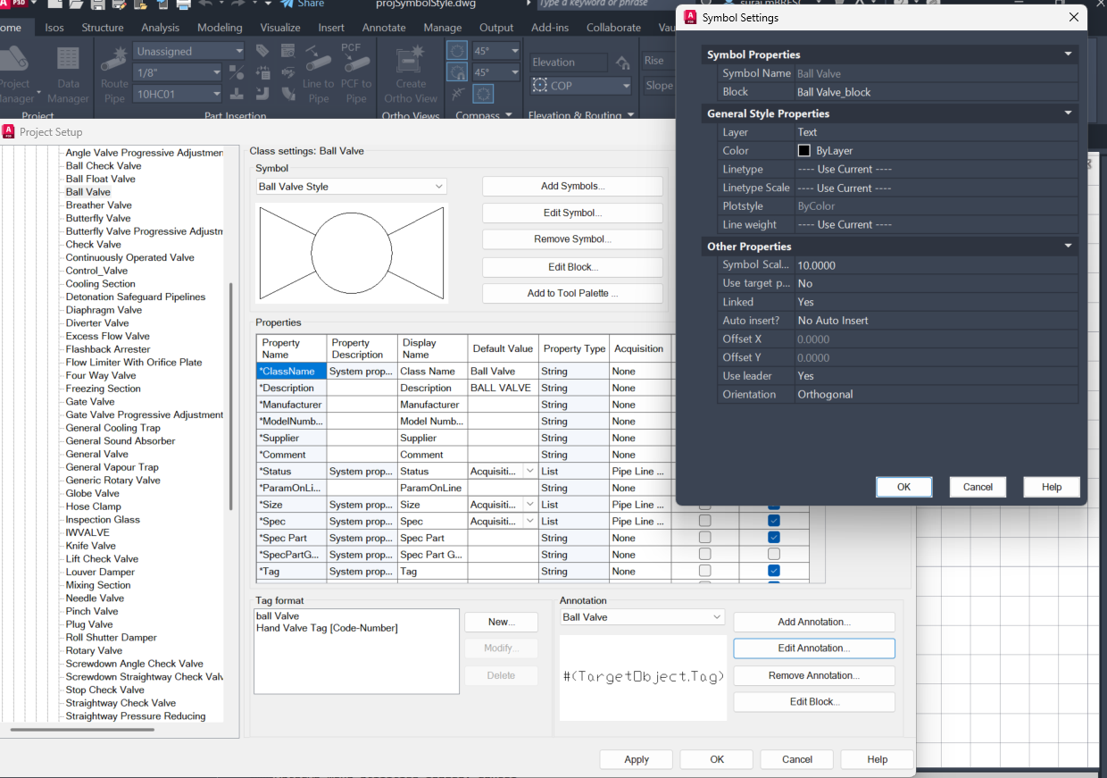
Task: Collapse the Symbol Properties section
Action: click(1067, 55)
